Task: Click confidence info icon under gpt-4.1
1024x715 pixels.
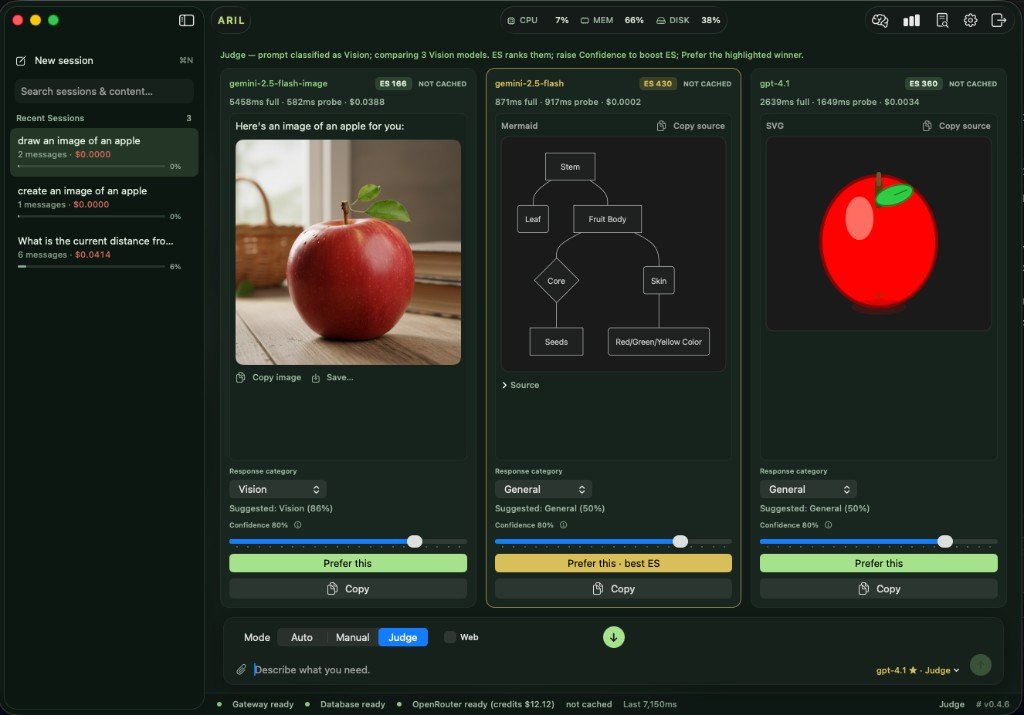Action: click(x=828, y=525)
